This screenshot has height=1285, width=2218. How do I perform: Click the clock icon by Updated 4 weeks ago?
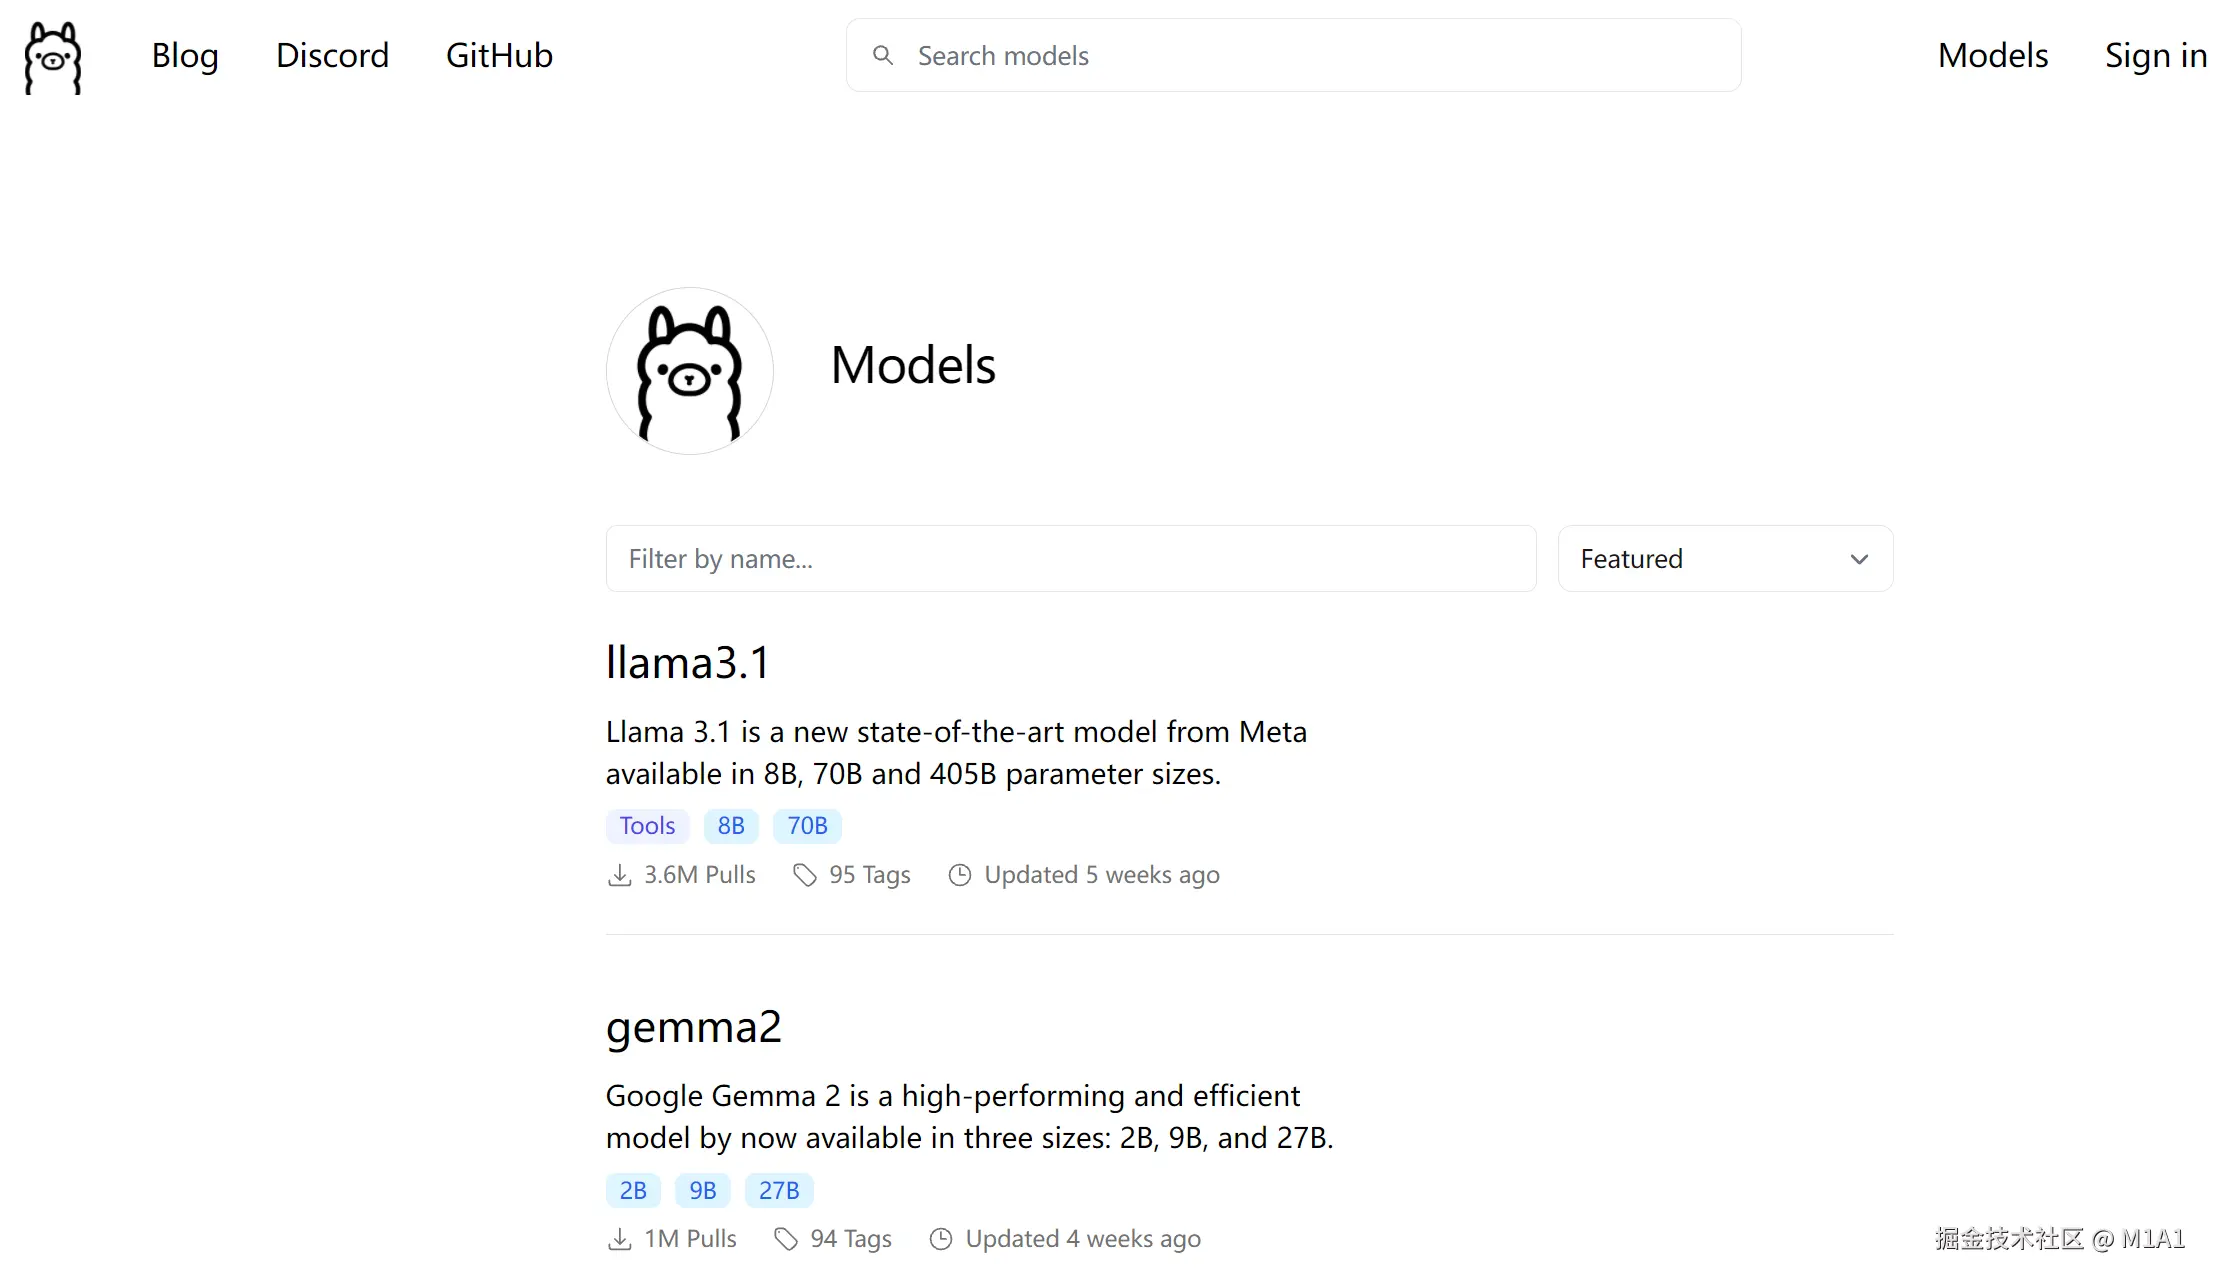(x=941, y=1239)
